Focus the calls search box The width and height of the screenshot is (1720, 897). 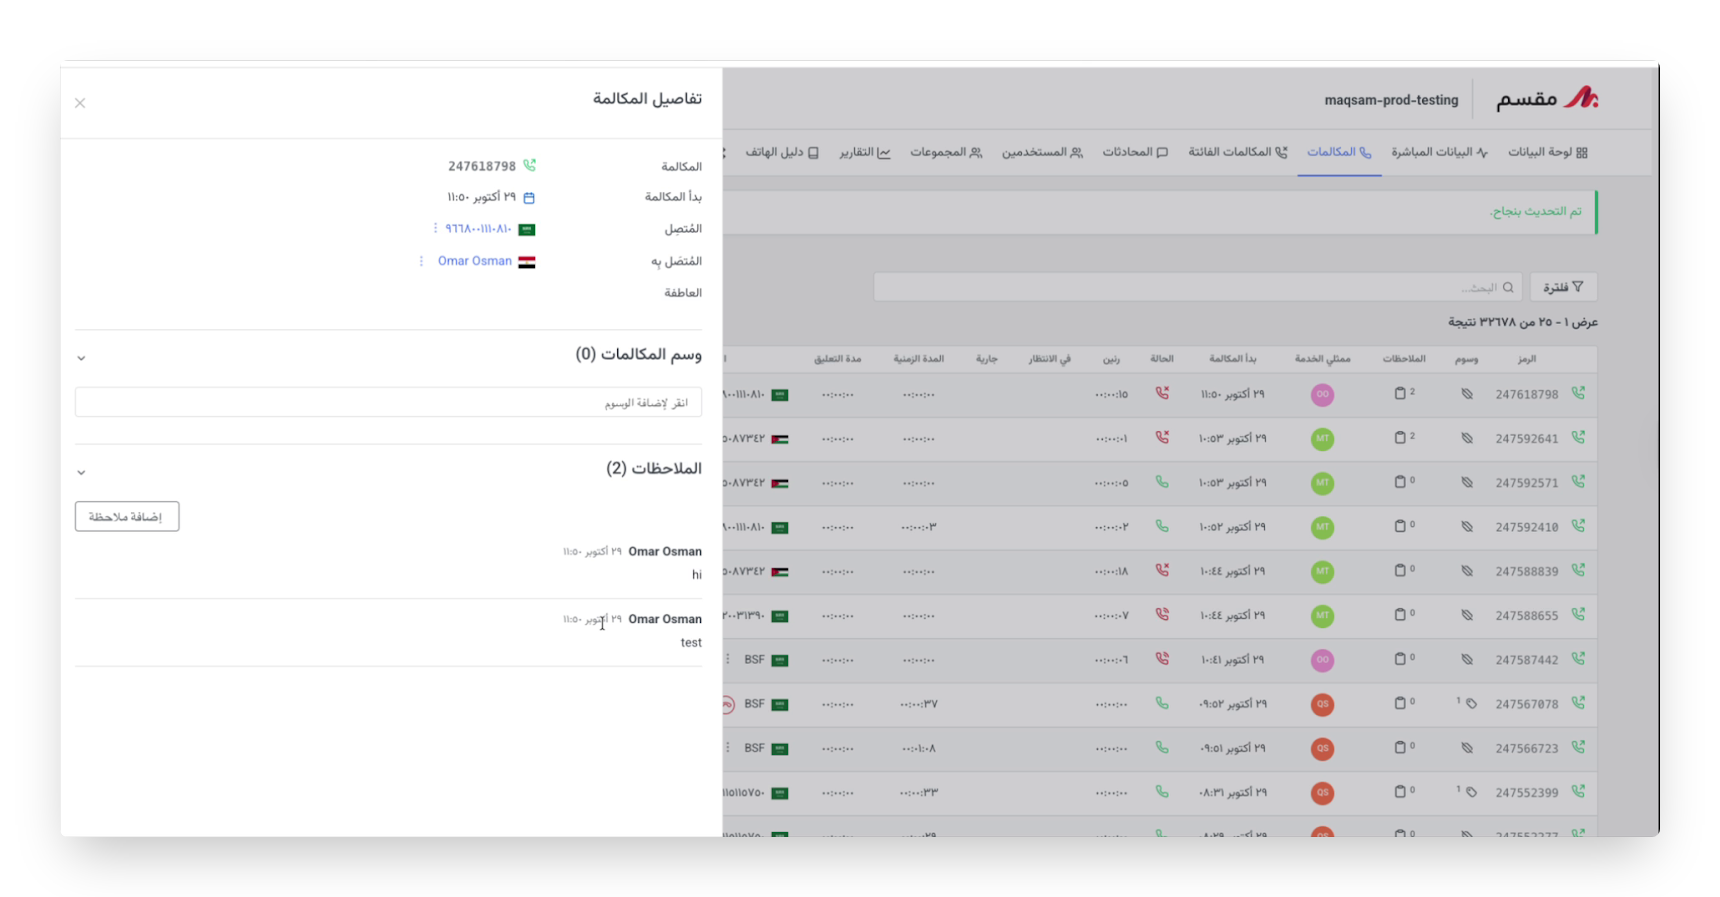point(1197,287)
